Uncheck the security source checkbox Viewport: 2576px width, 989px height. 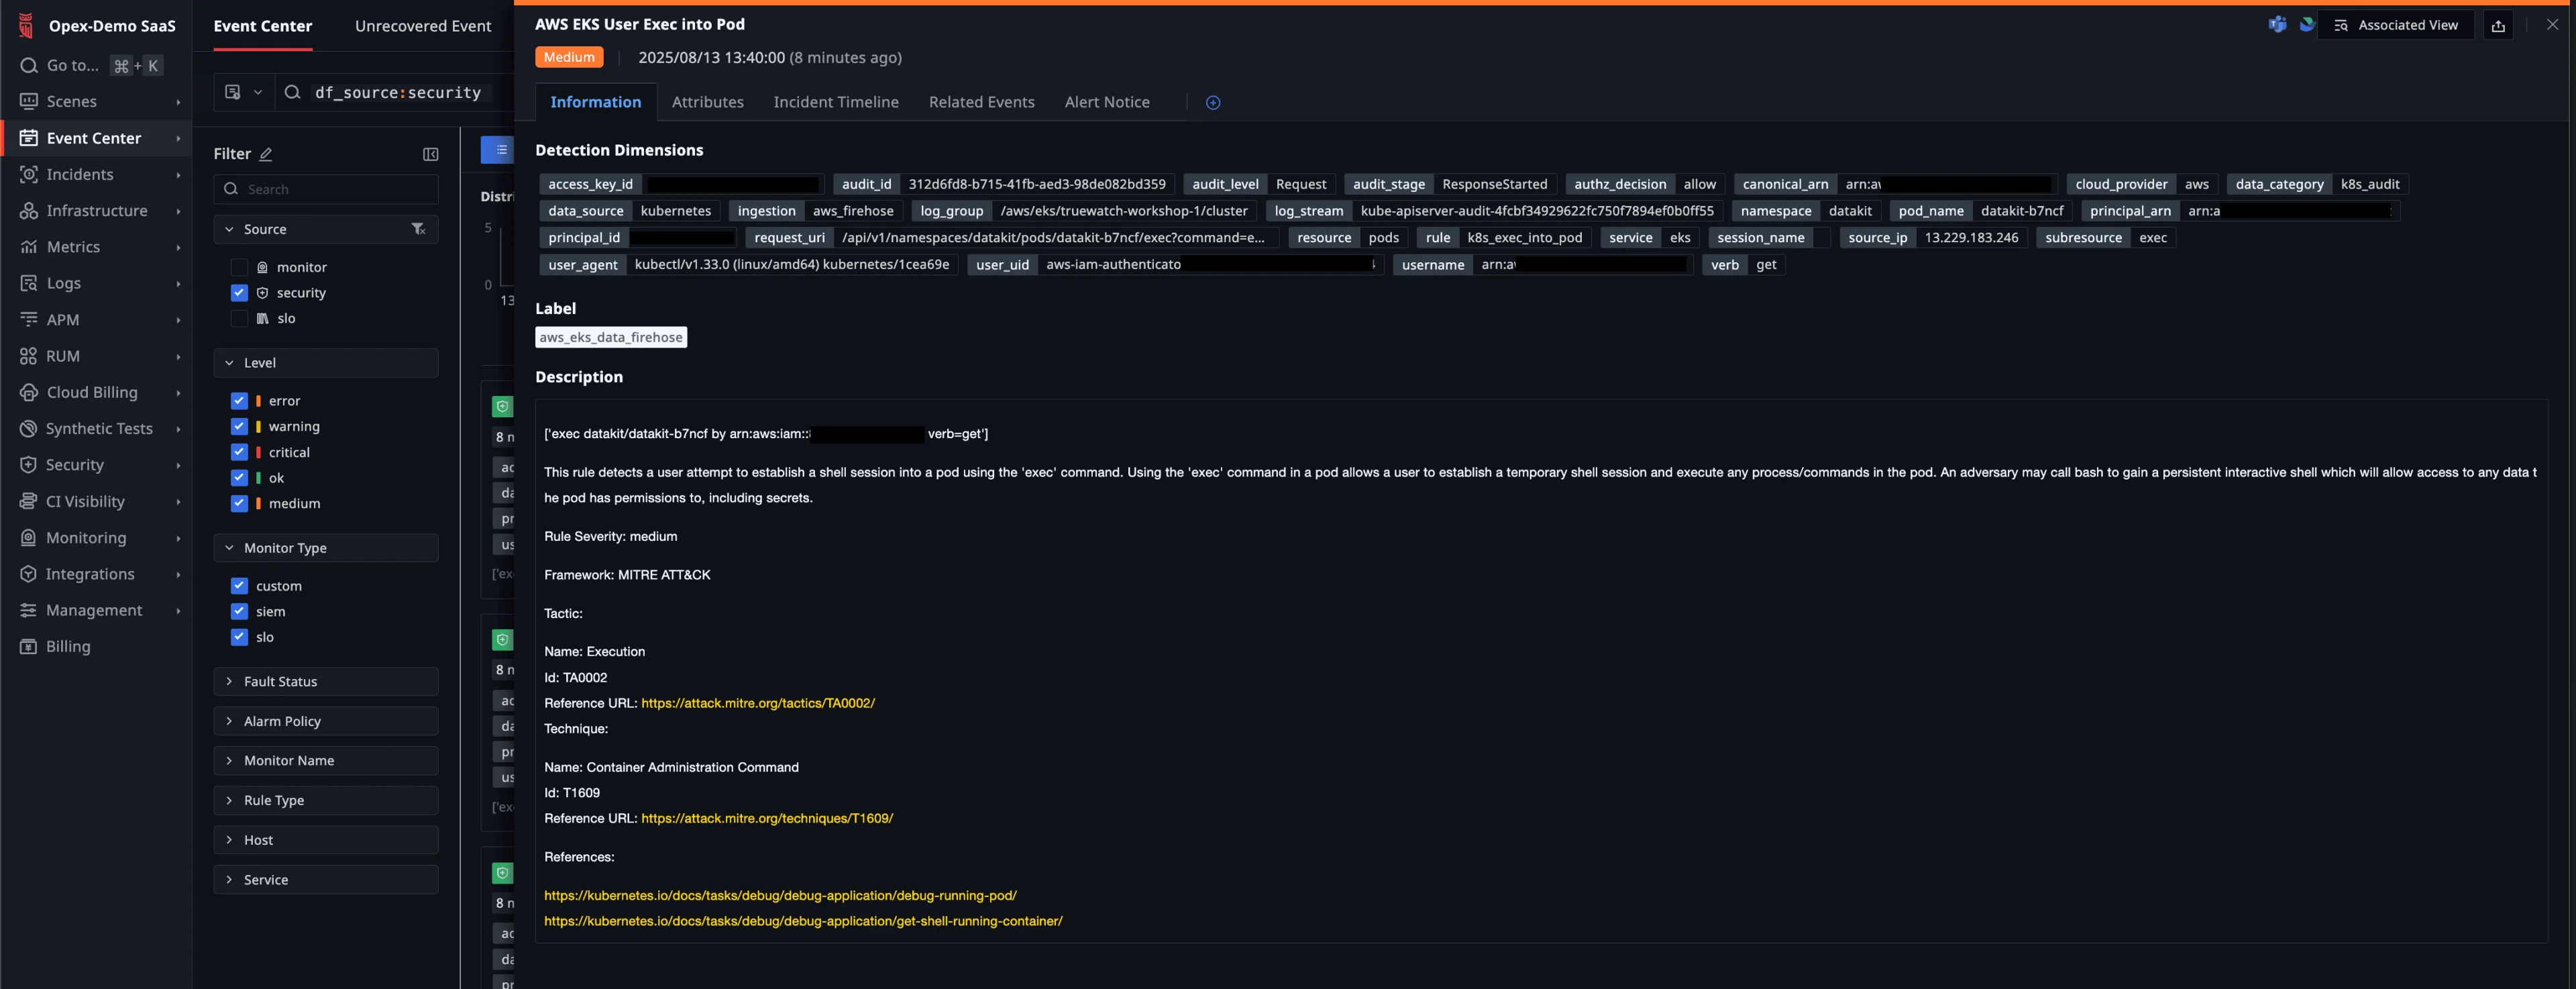point(239,293)
